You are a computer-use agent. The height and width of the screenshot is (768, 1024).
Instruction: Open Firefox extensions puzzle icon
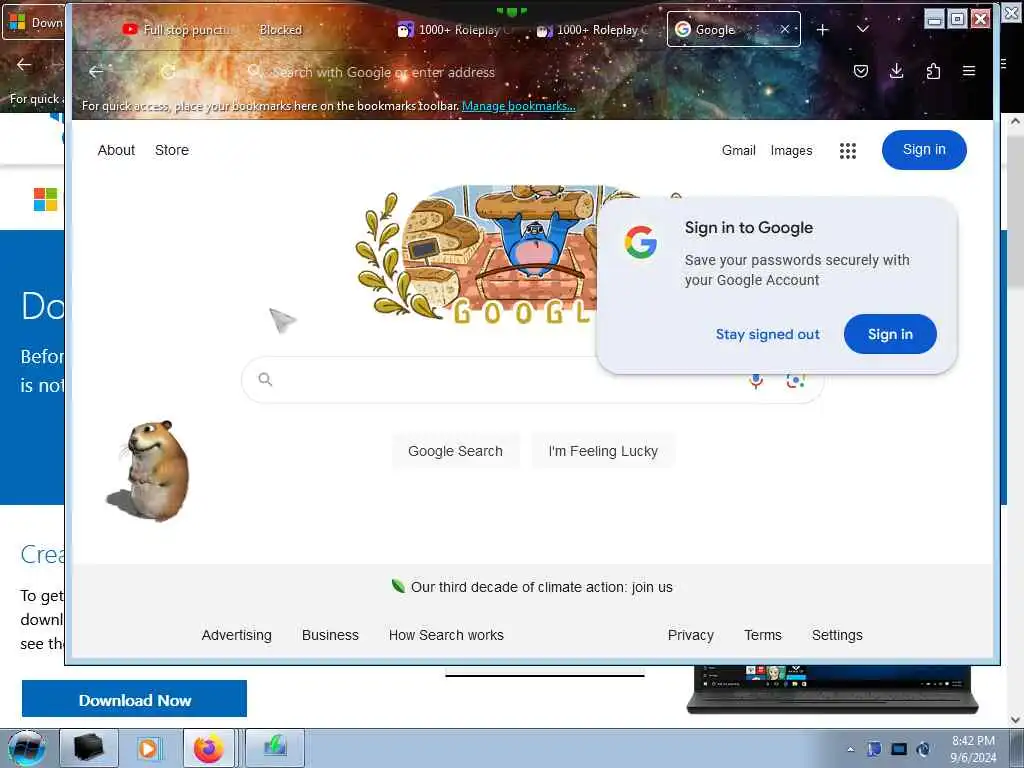point(933,71)
